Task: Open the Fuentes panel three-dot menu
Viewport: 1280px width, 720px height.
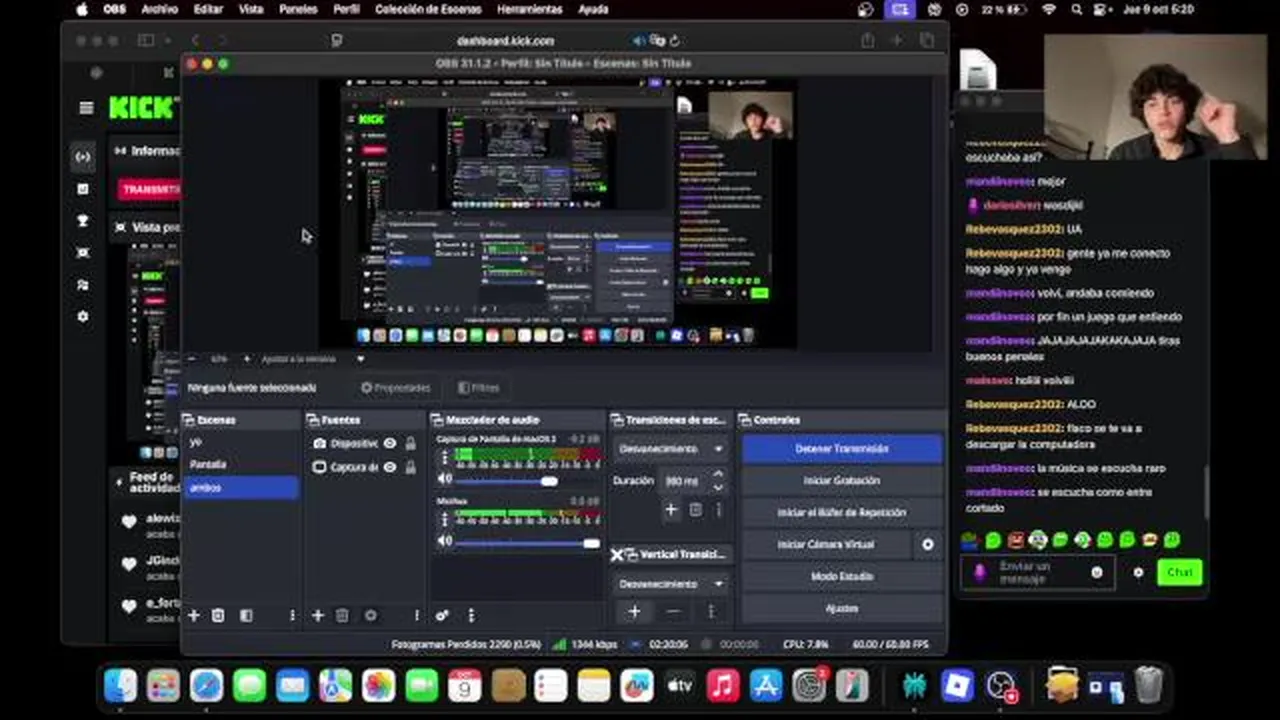Action: (x=417, y=616)
